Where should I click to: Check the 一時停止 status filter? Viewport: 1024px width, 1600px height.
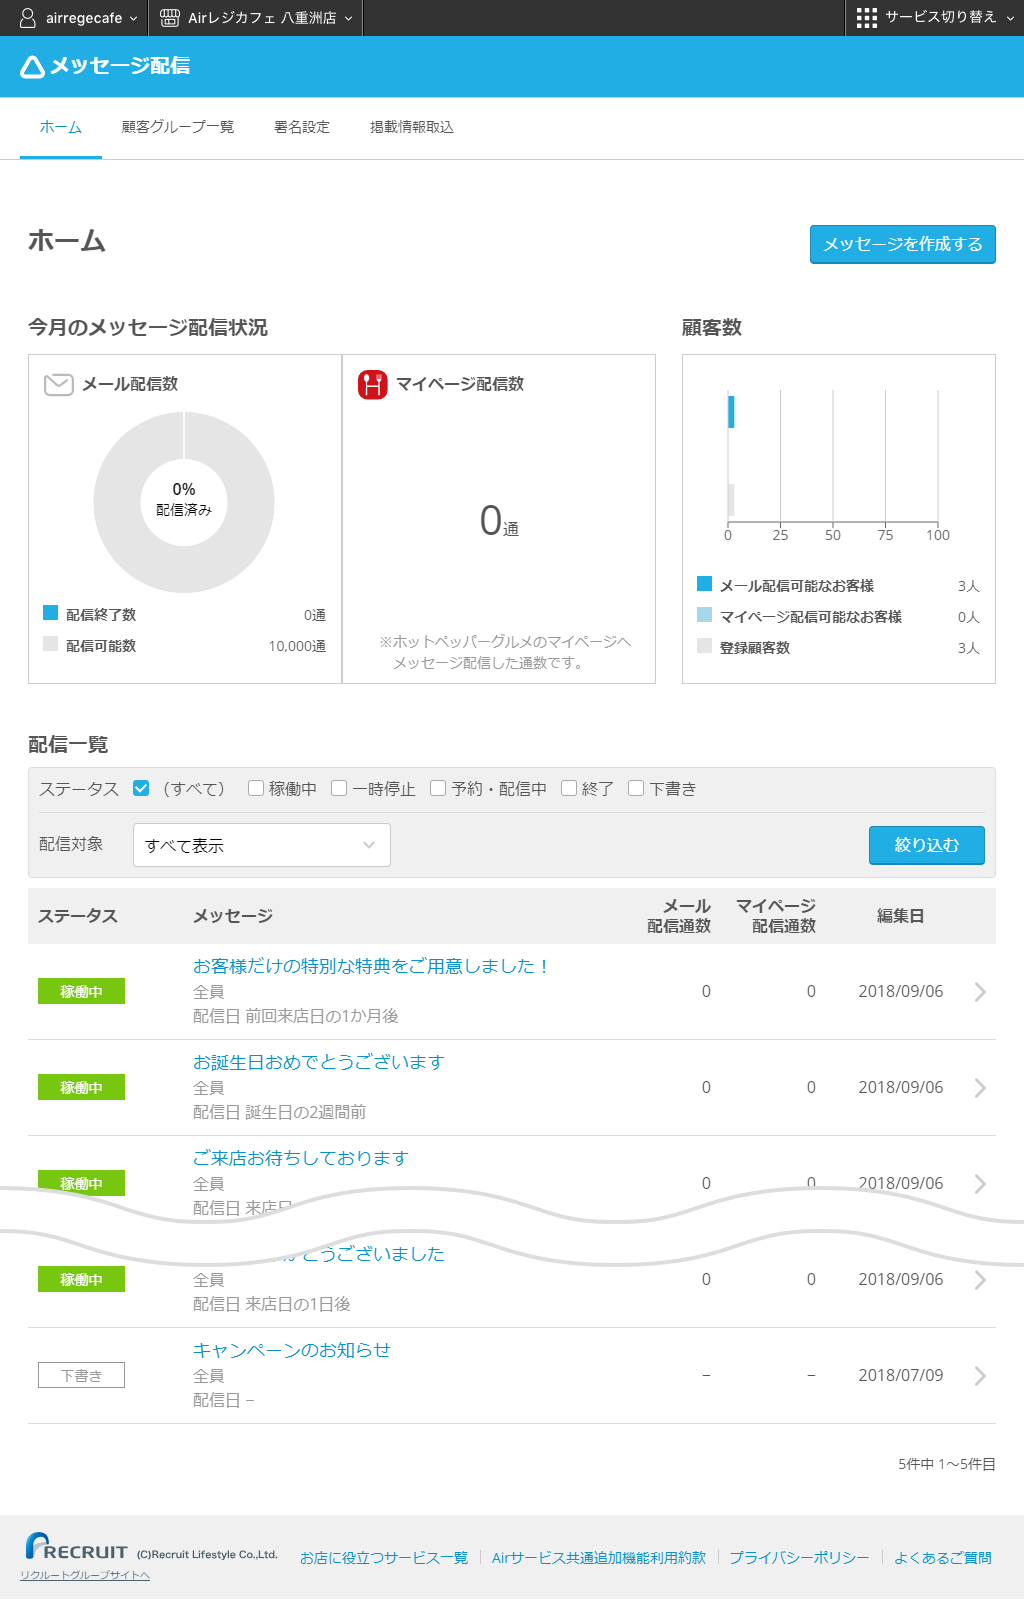pos(339,788)
